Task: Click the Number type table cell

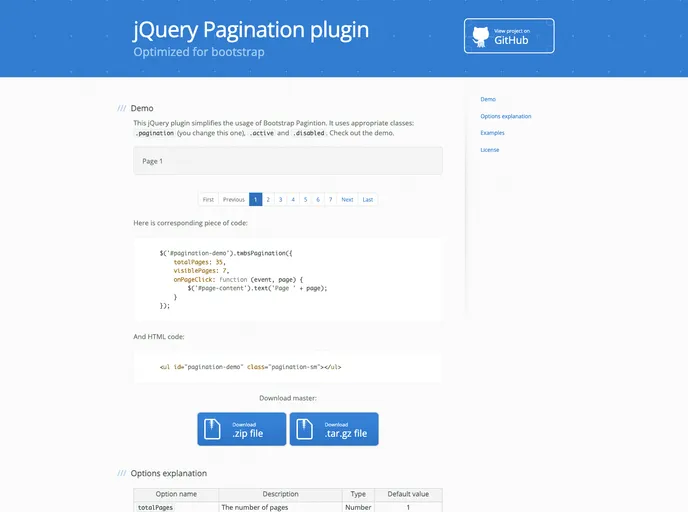Action: click(358, 507)
